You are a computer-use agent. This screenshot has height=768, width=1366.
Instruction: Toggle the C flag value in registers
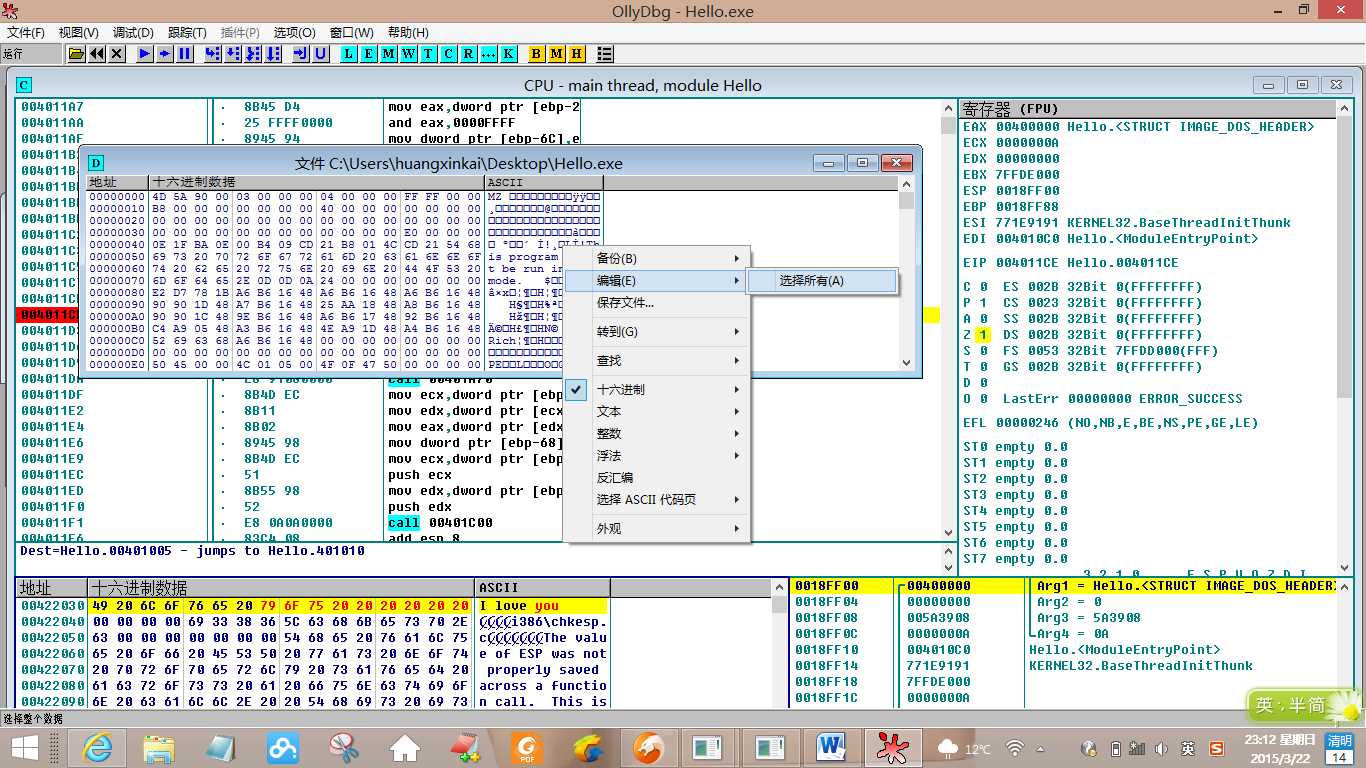[x=983, y=287]
